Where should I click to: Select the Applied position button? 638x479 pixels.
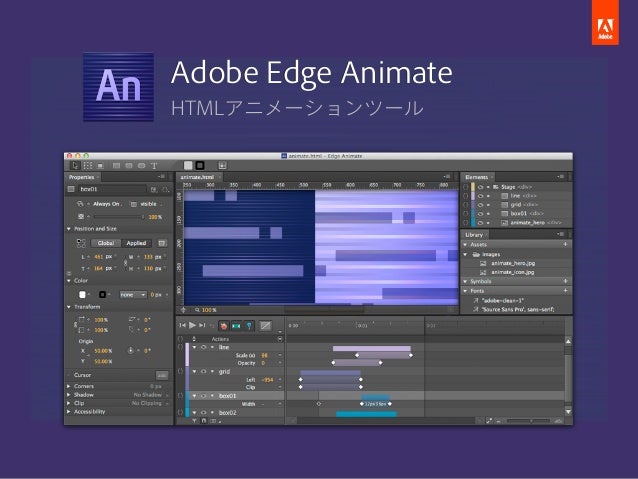(x=136, y=243)
